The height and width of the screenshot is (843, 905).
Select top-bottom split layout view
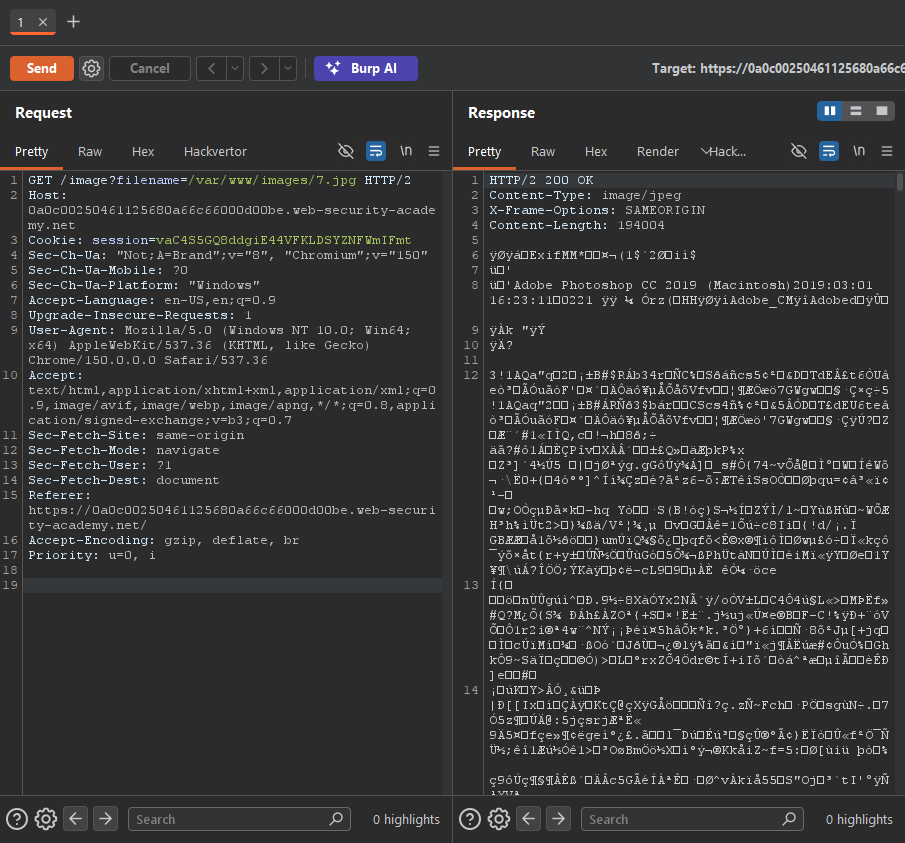pyautogui.click(x=856, y=111)
